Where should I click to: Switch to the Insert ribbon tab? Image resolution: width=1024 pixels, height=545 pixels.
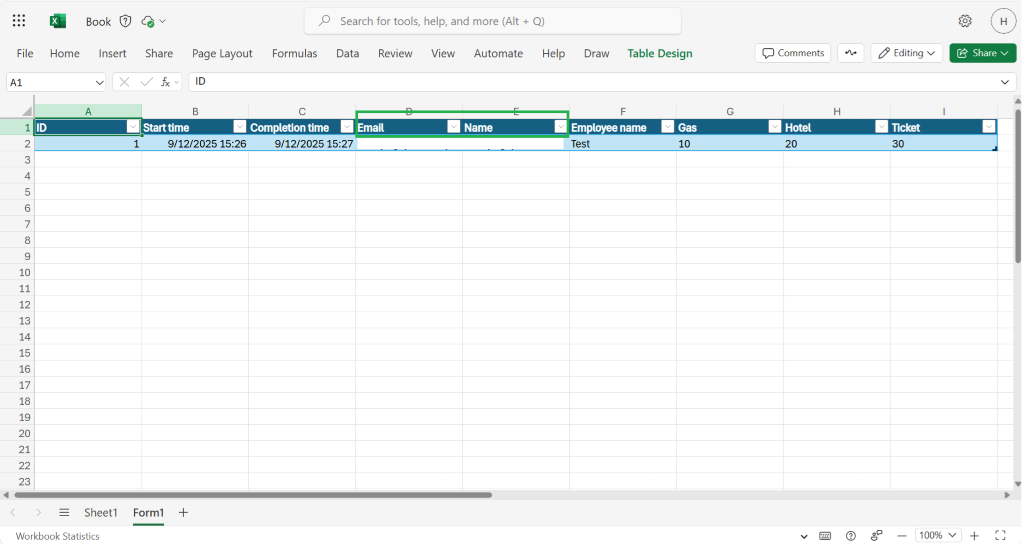pos(112,54)
